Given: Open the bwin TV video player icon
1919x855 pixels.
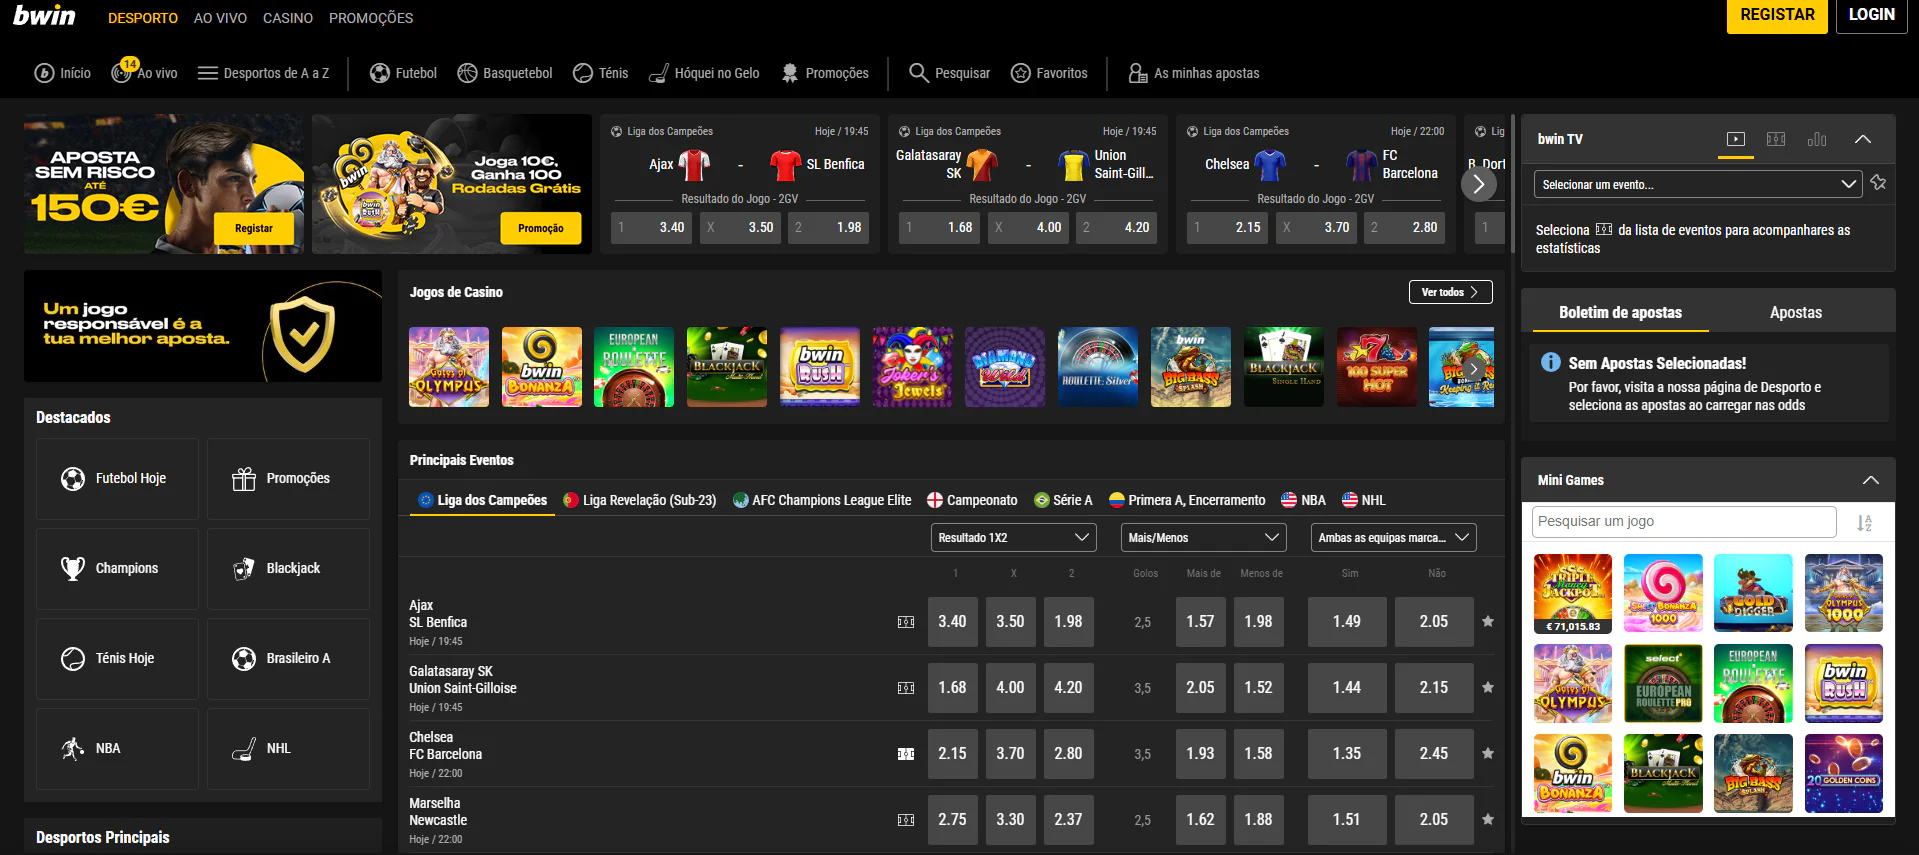Looking at the screenshot, I should (x=1736, y=139).
